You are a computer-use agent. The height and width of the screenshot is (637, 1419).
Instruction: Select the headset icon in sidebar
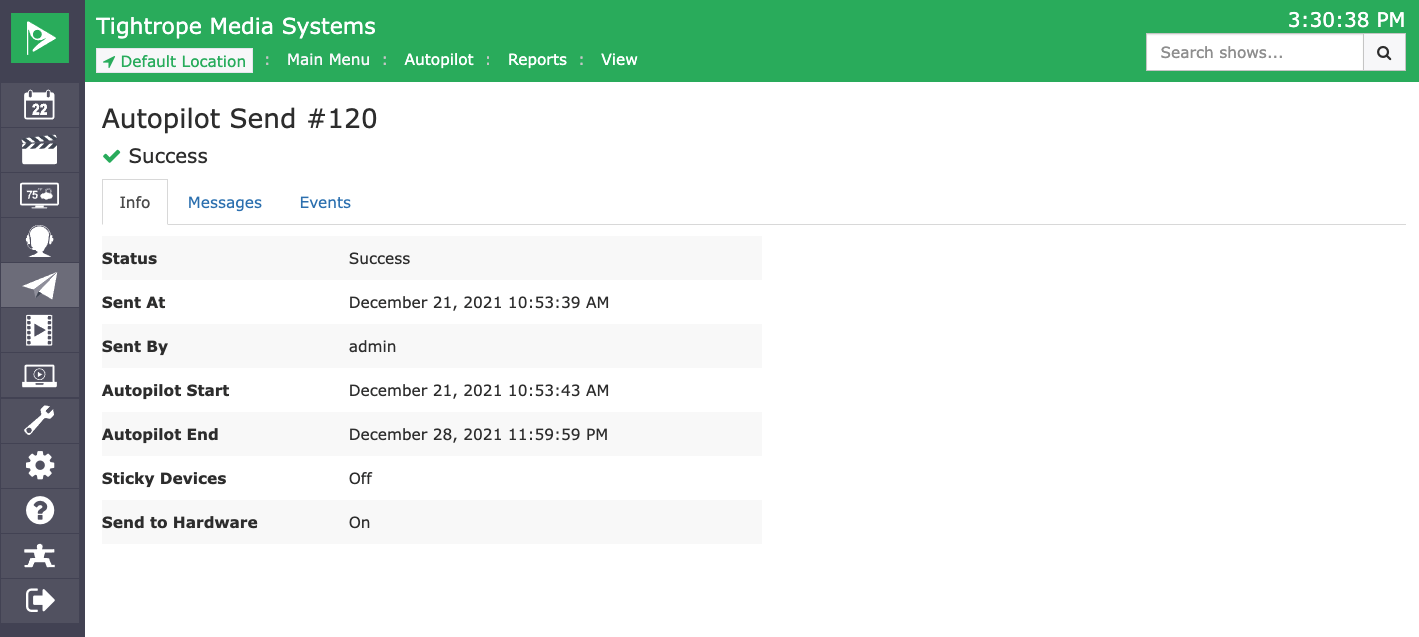click(40, 240)
